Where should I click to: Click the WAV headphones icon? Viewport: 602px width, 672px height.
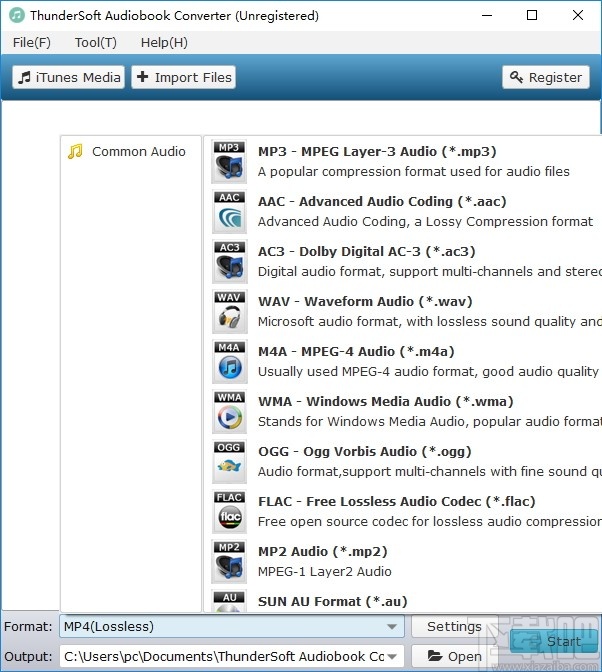pyautogui.click(x=229, y=312)
